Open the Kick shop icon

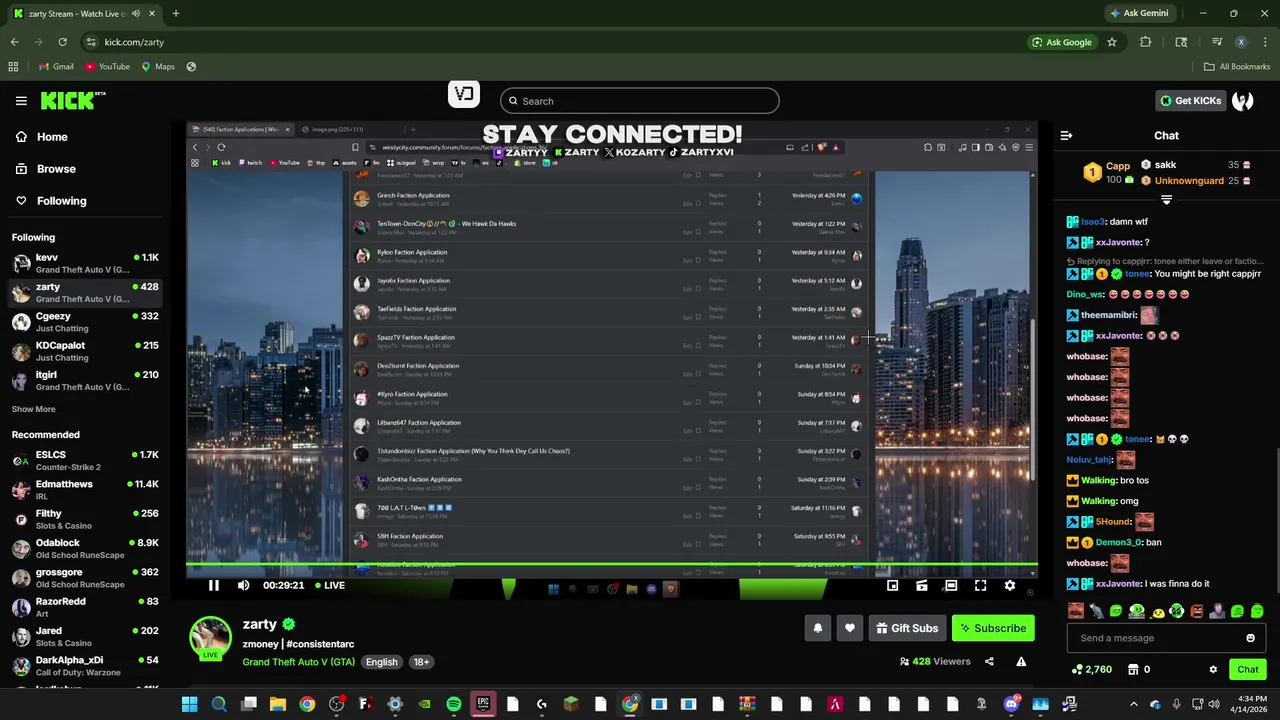point(1133,669)
